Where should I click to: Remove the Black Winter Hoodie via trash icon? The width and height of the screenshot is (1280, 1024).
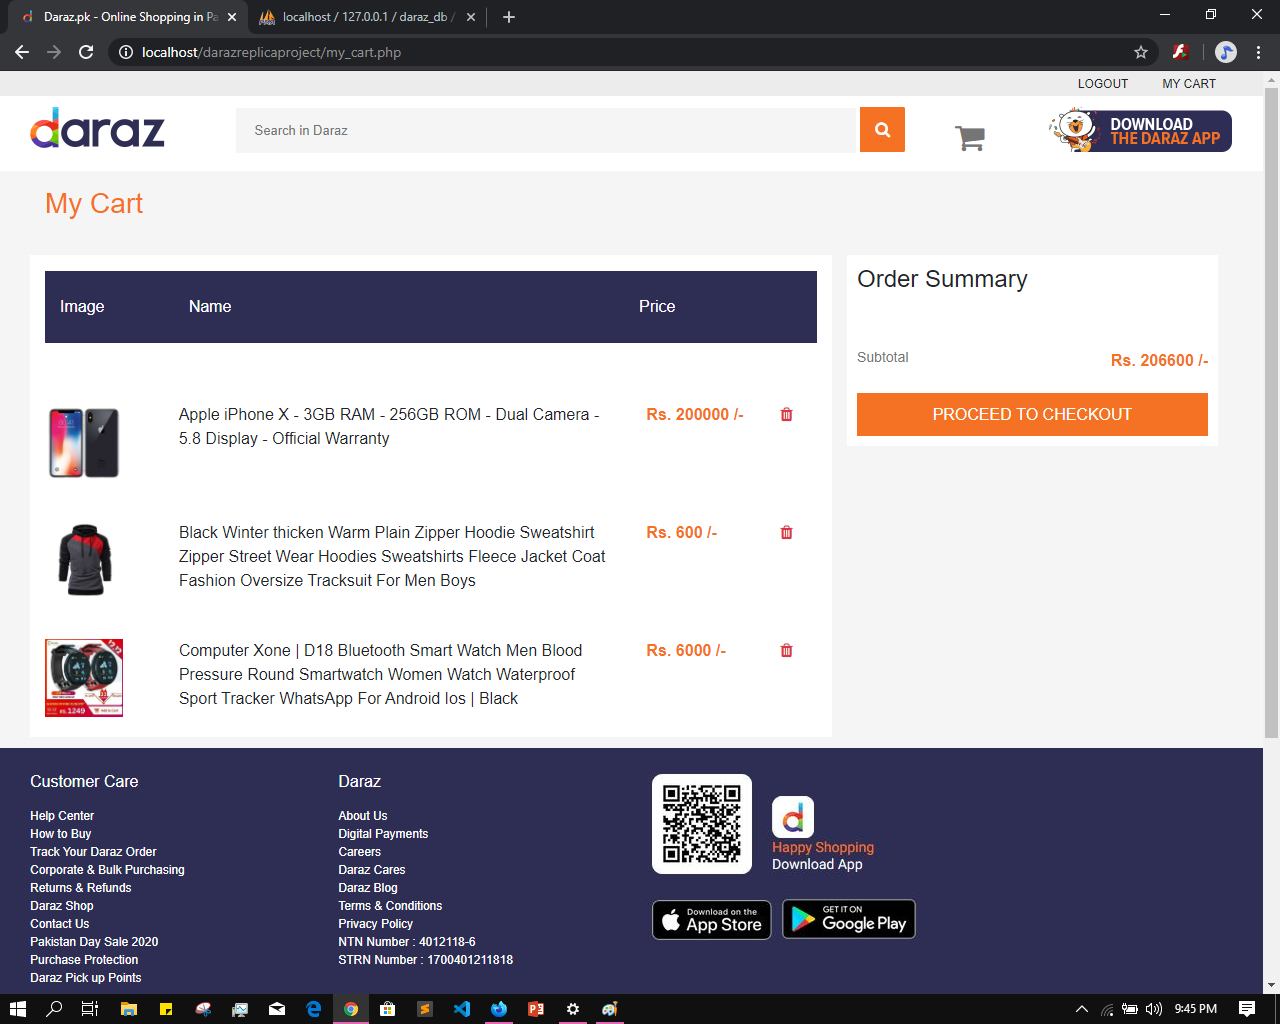pyautogui.click(x=786, y=532)
